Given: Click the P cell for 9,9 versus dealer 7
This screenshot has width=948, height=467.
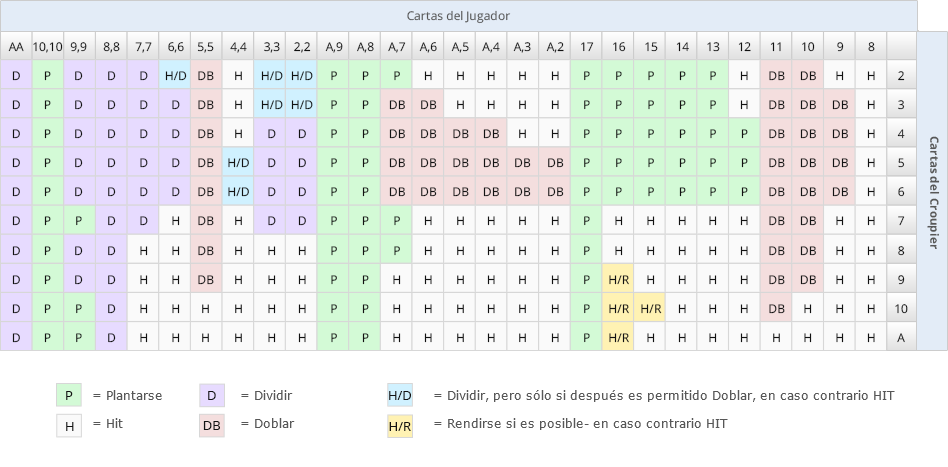Looking at the screenshot, I should [x=79, y=221].
